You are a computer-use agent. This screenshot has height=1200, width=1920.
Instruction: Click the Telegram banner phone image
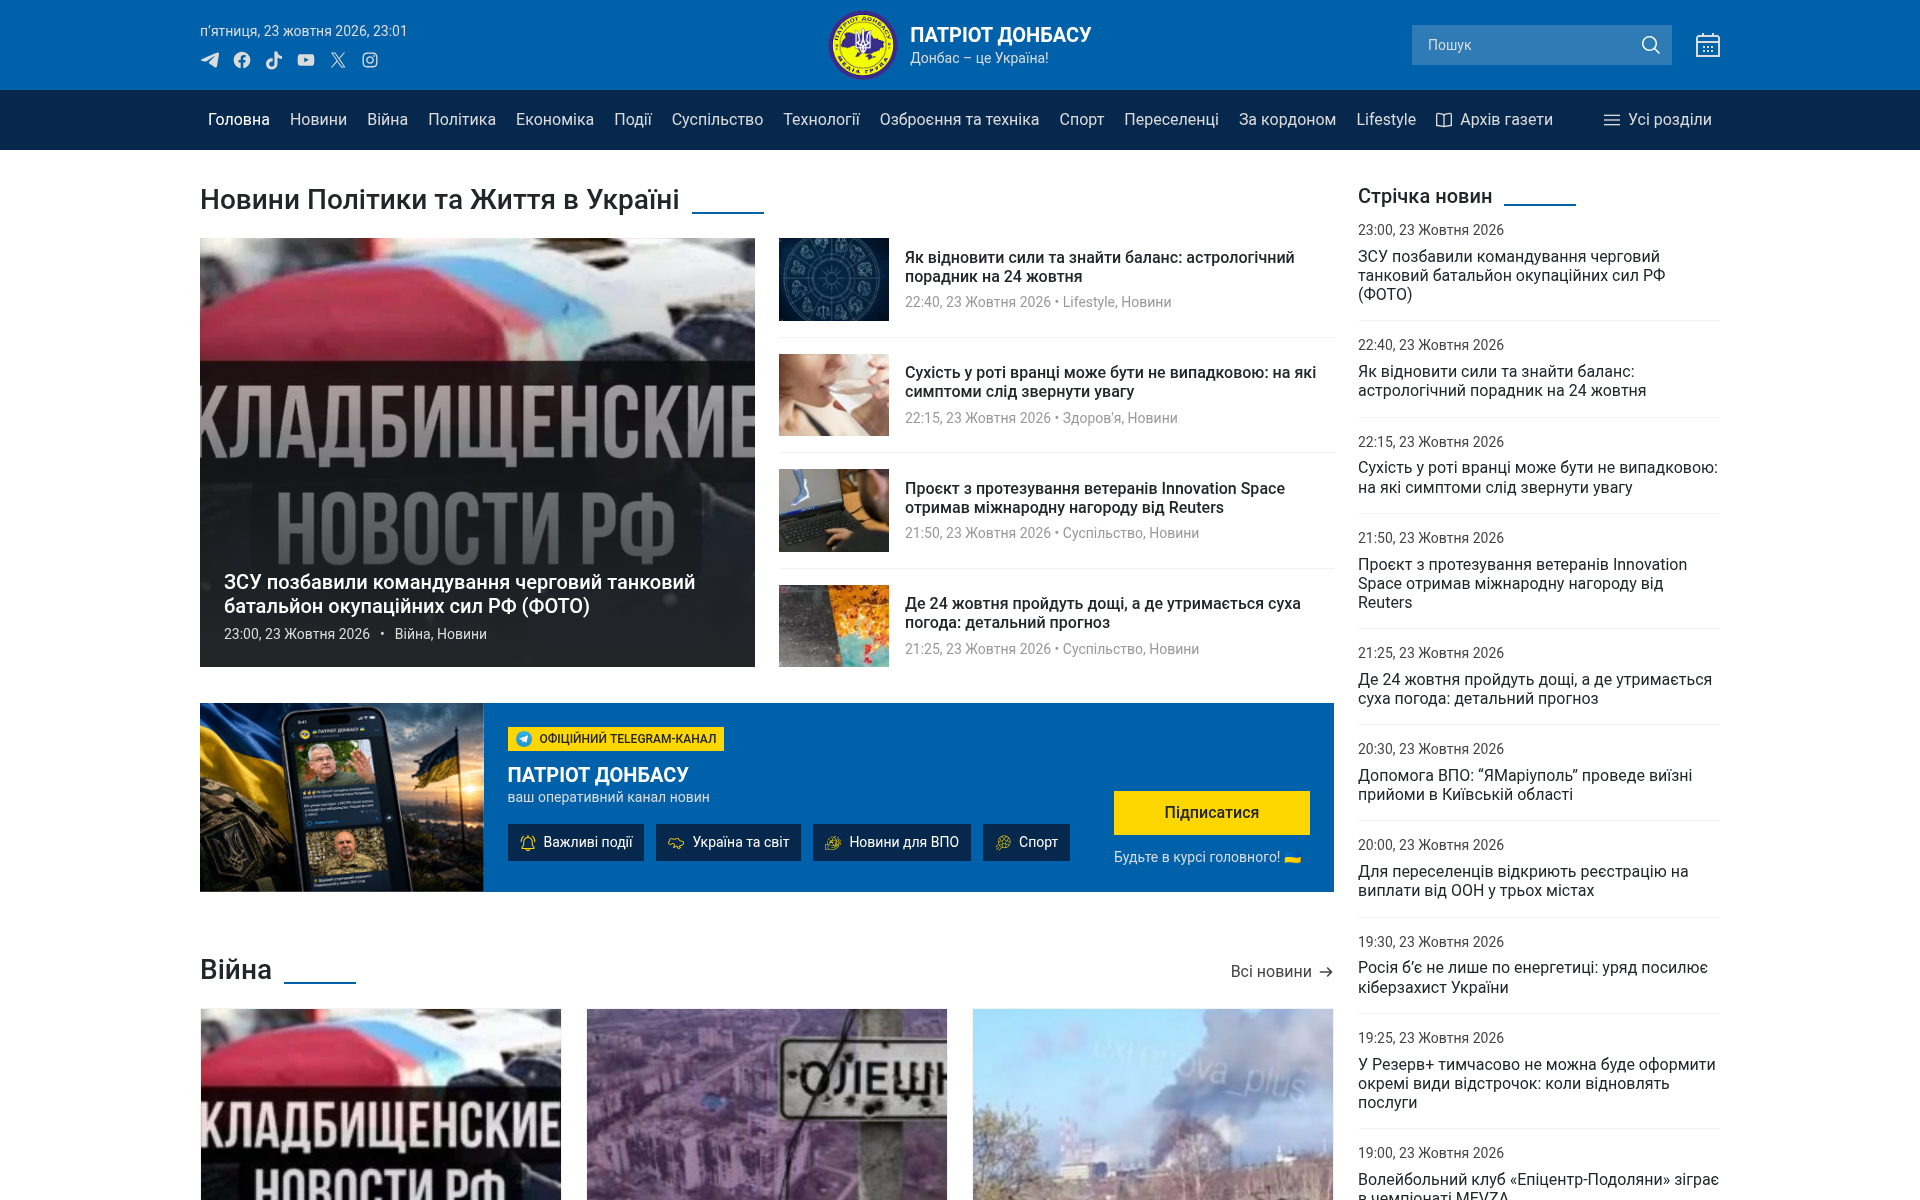pos(341,797)
